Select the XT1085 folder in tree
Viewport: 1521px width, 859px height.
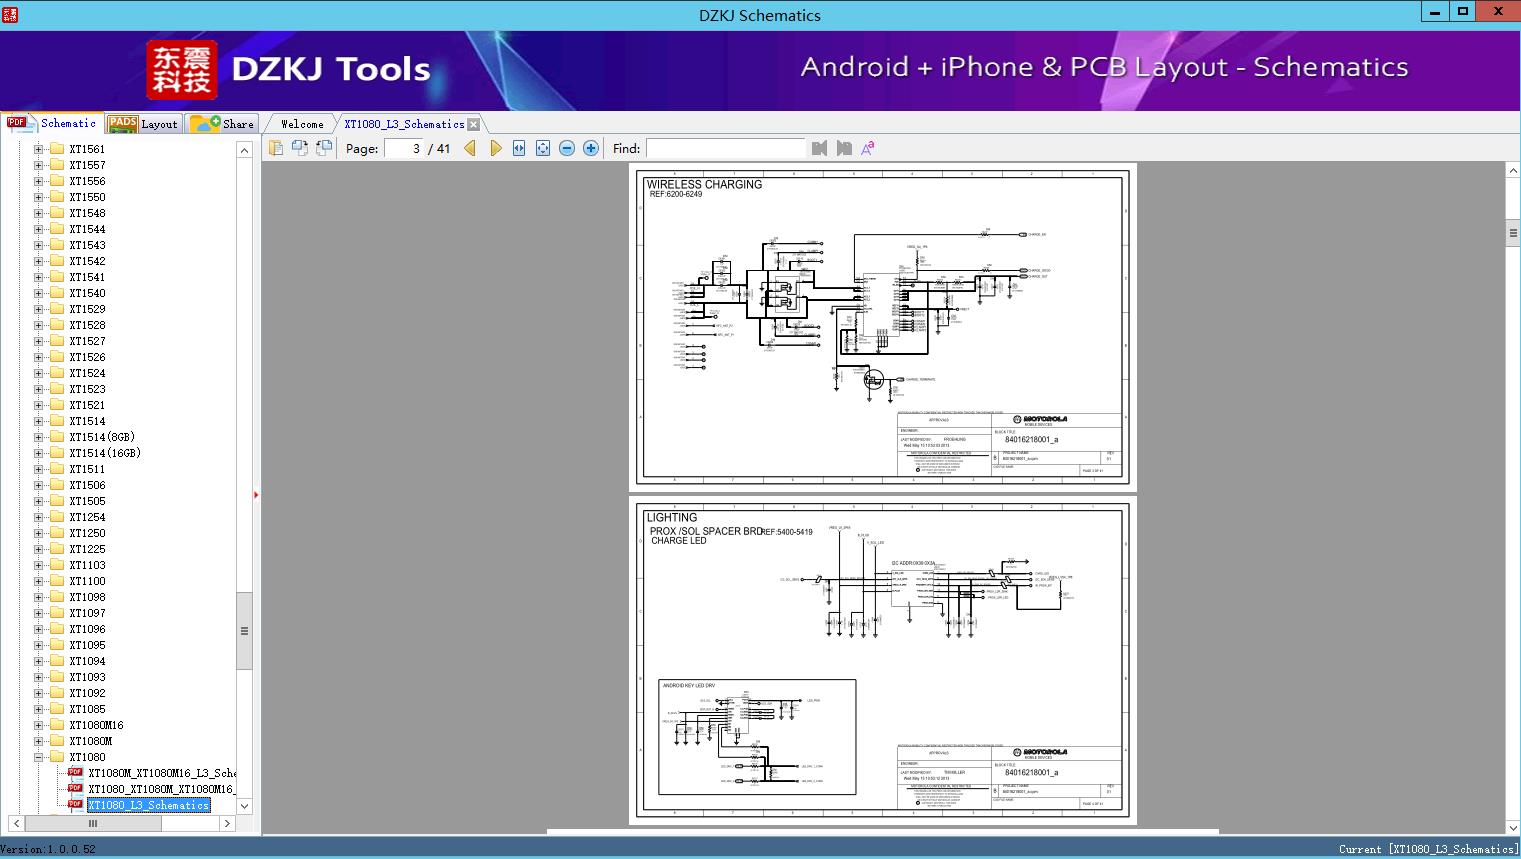[87, 709]
